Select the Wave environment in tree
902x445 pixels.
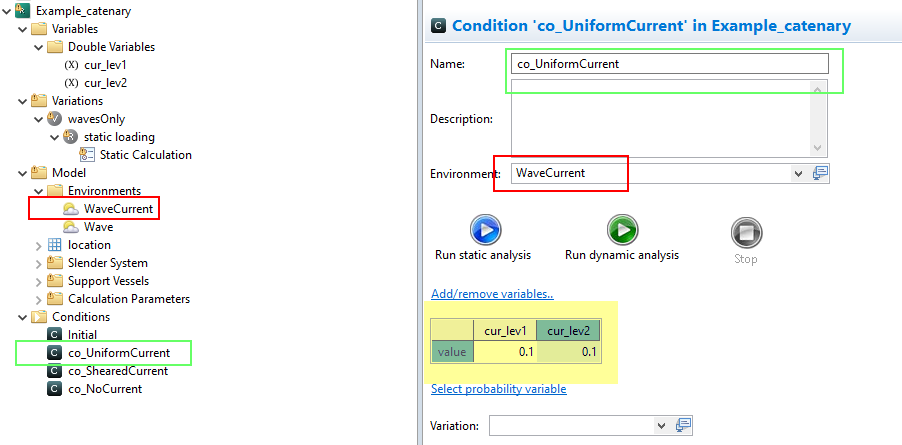pyautogui.click(x=98, y=227)
